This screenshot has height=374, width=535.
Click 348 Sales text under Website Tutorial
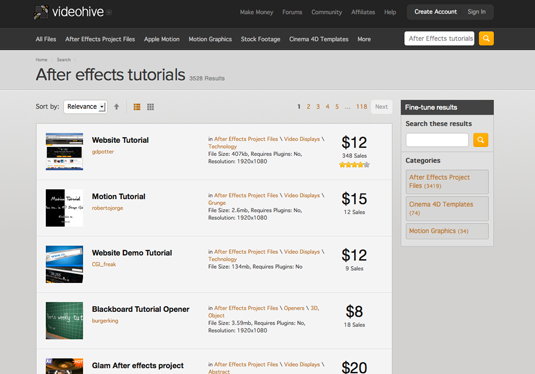pyautogui.click(x=354, y=156)
